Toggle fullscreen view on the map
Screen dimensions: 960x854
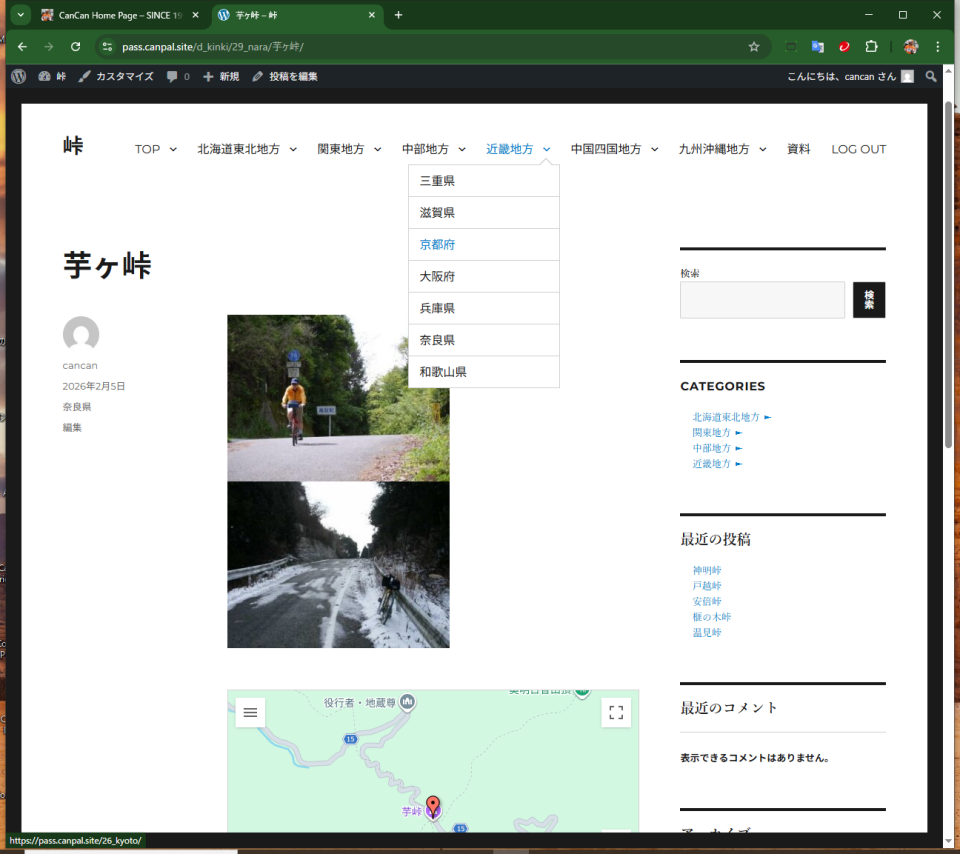coord(616,712)
